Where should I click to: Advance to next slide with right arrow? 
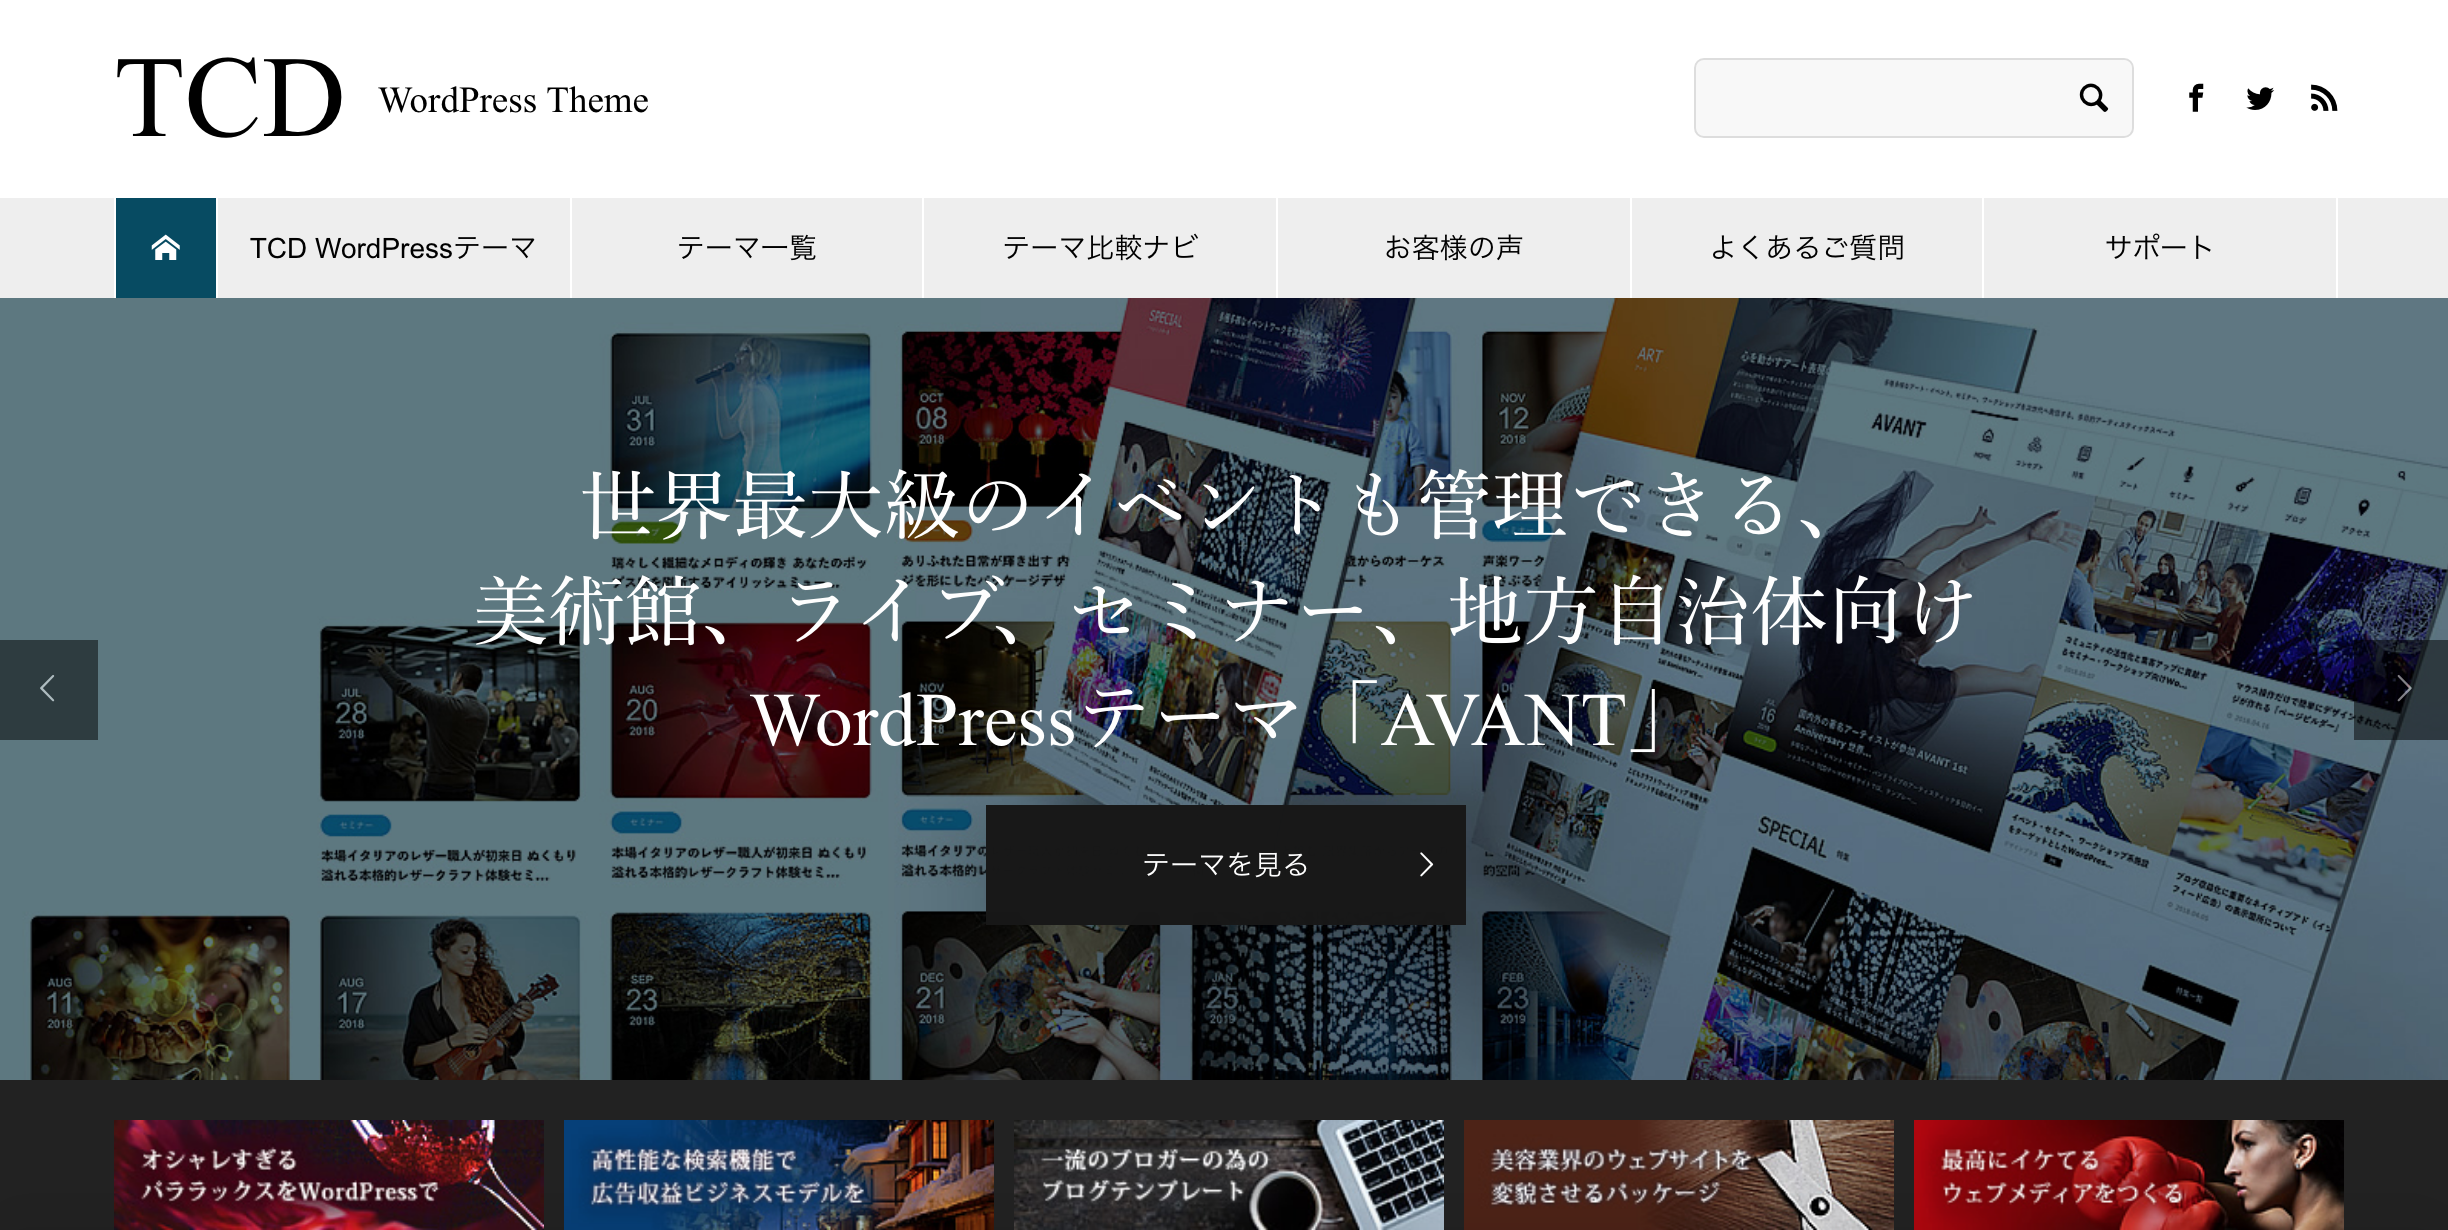click(x=2402, y=689)
